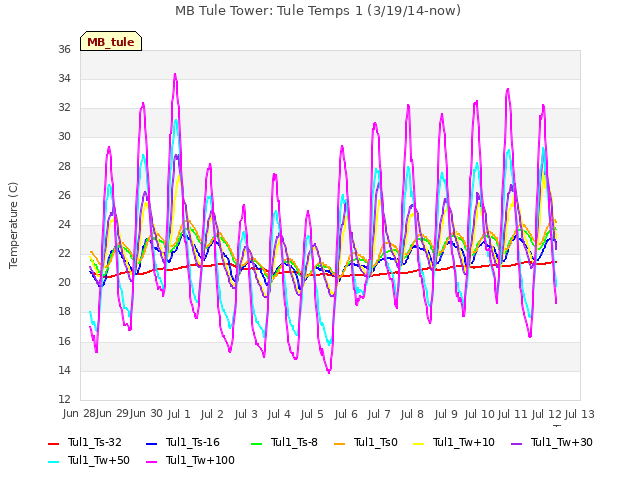Click the Jun 28 x-axis tick label
Image resolution: width=640 pixels, height=480 pixels.
pyautogui.click(x=79, y=414)
